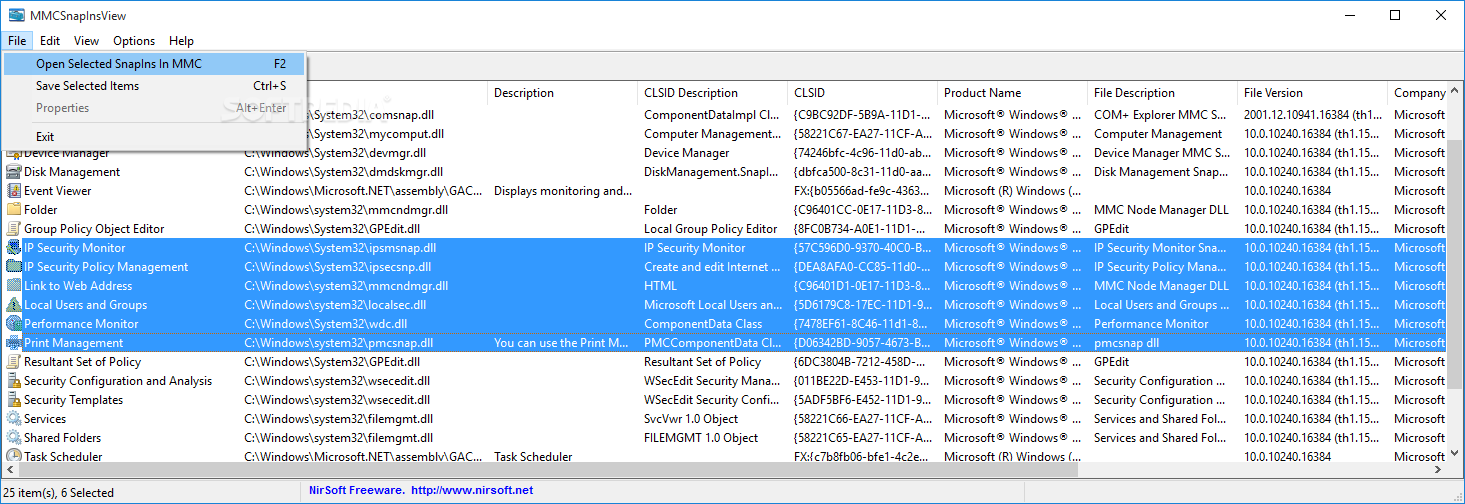Click the 'SvcVwr 1.0 Object' CLSID description

click(691, 419)
